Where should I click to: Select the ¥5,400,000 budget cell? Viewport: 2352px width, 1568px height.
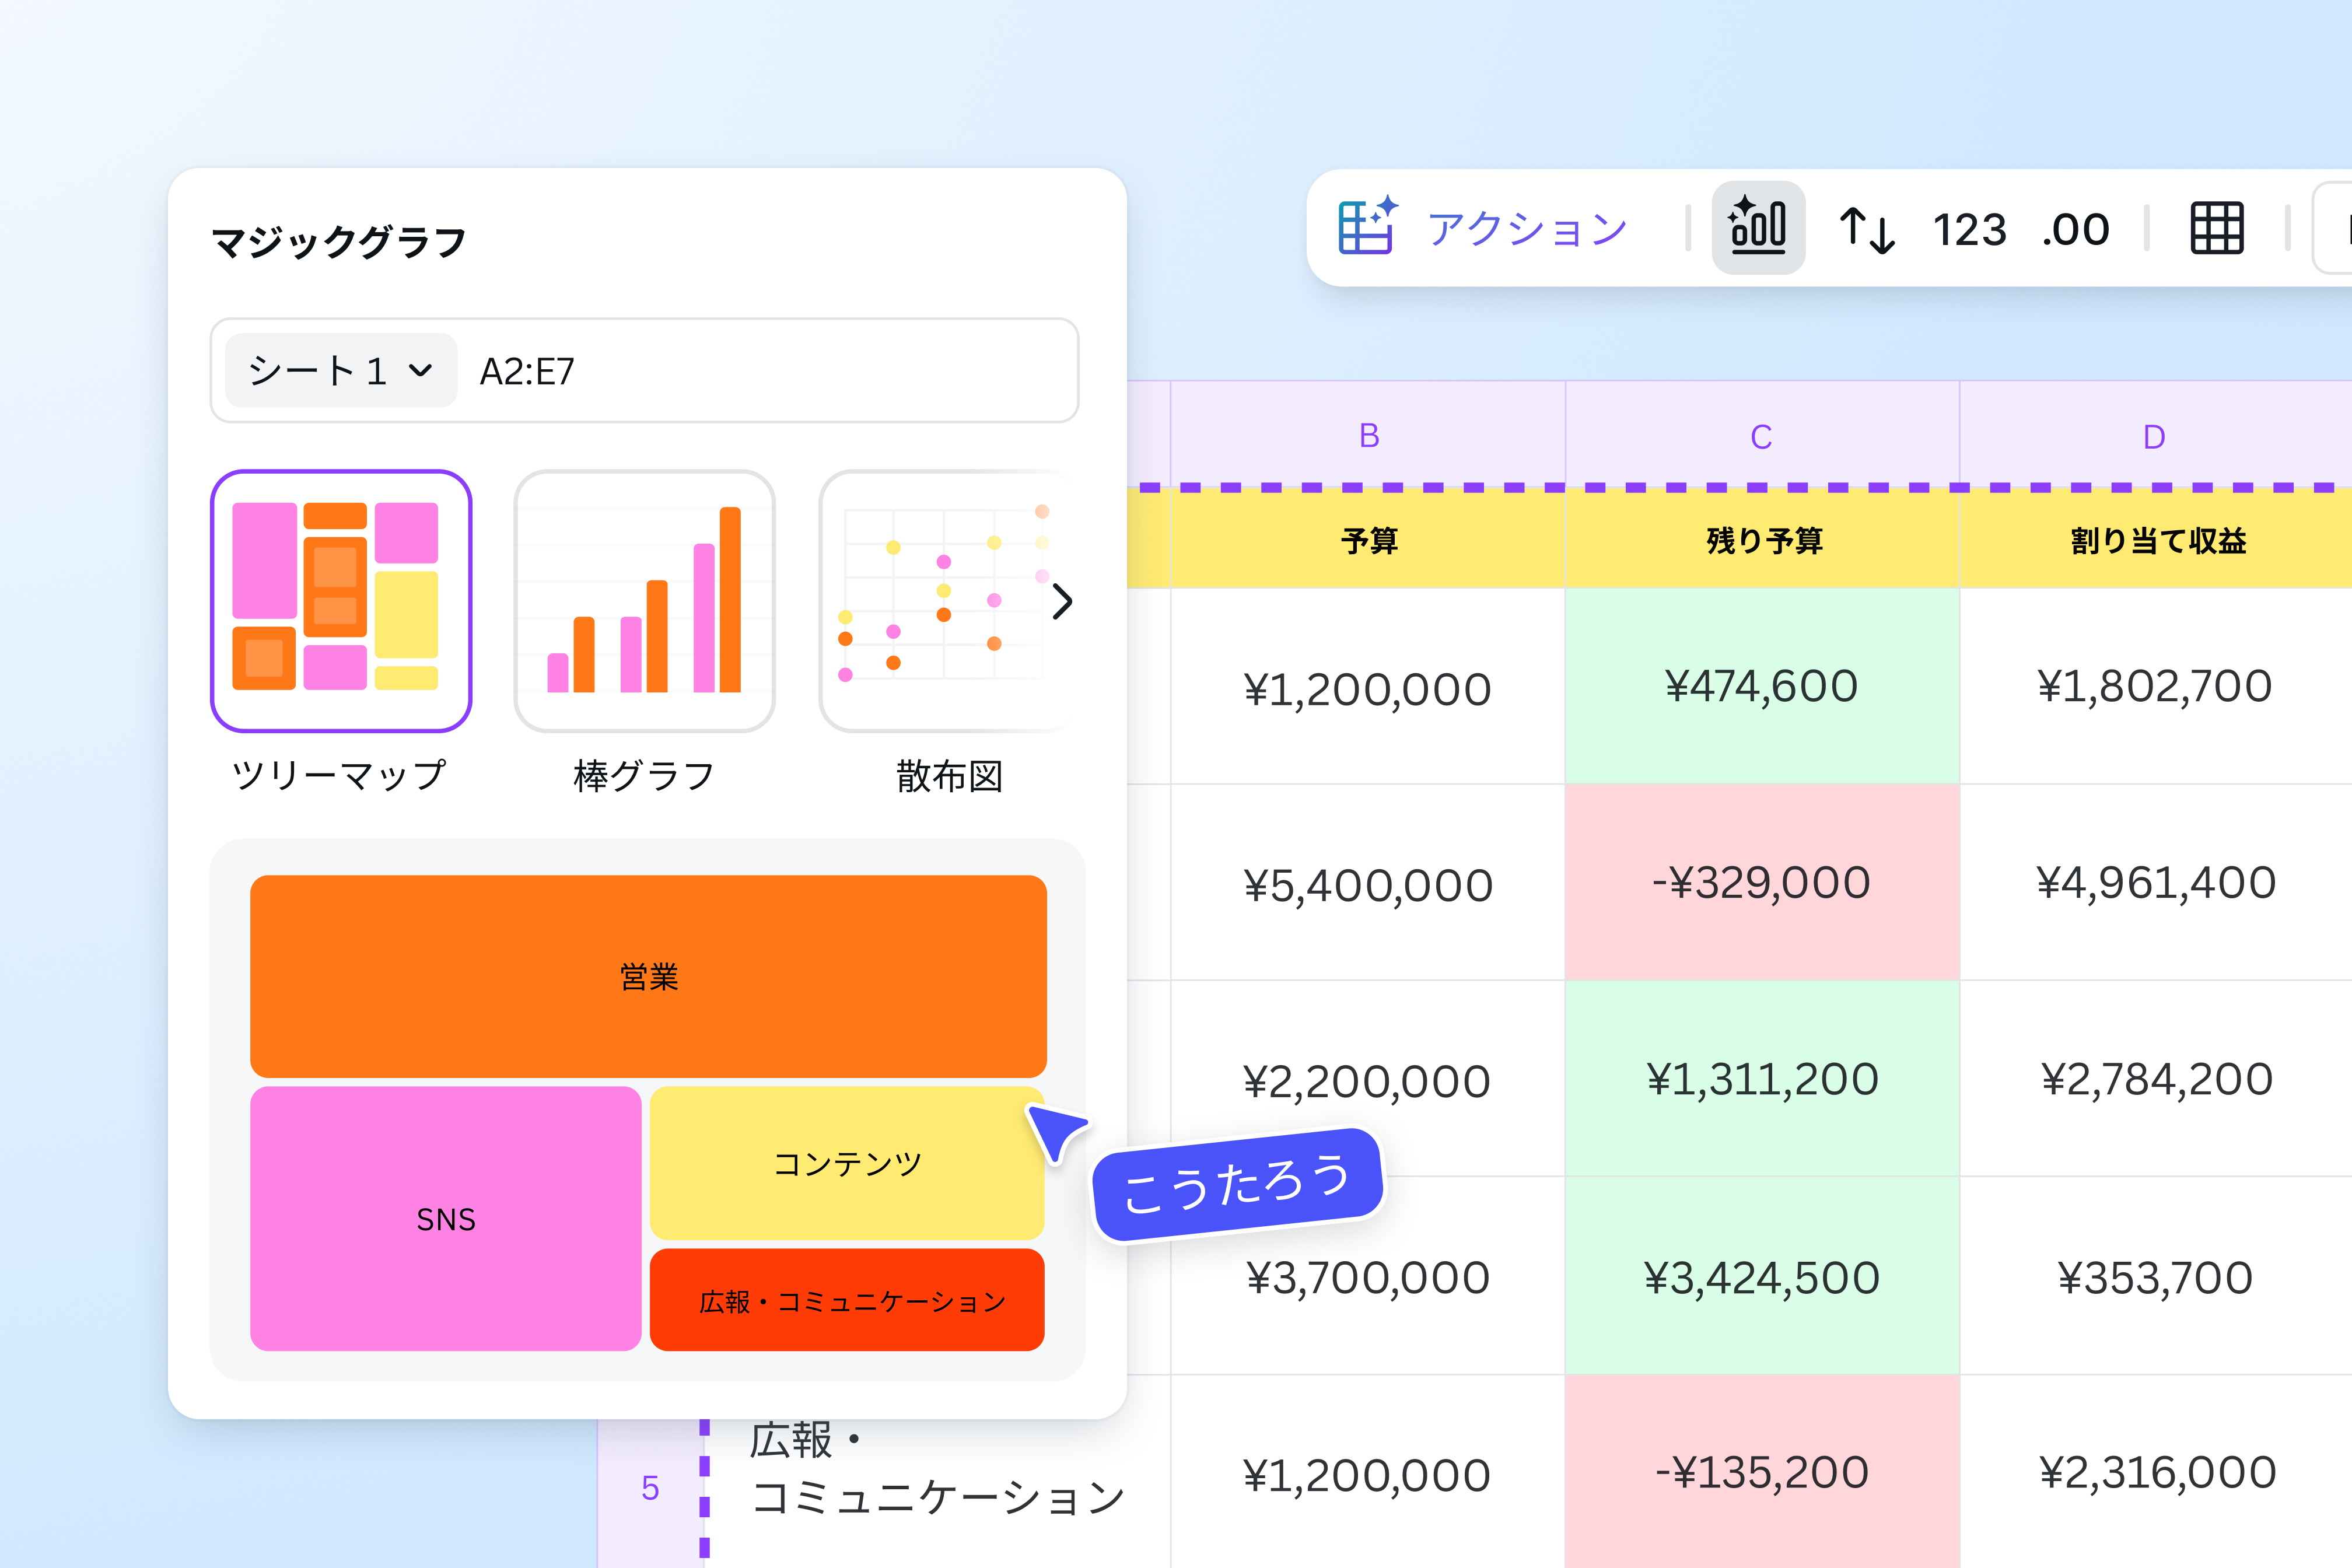(x=1368, y=883)
